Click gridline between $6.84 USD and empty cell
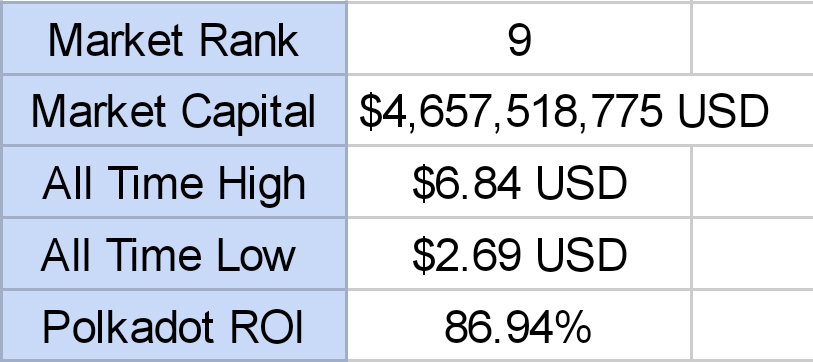This screenshot has width=813, height=362. coord(692,182)
